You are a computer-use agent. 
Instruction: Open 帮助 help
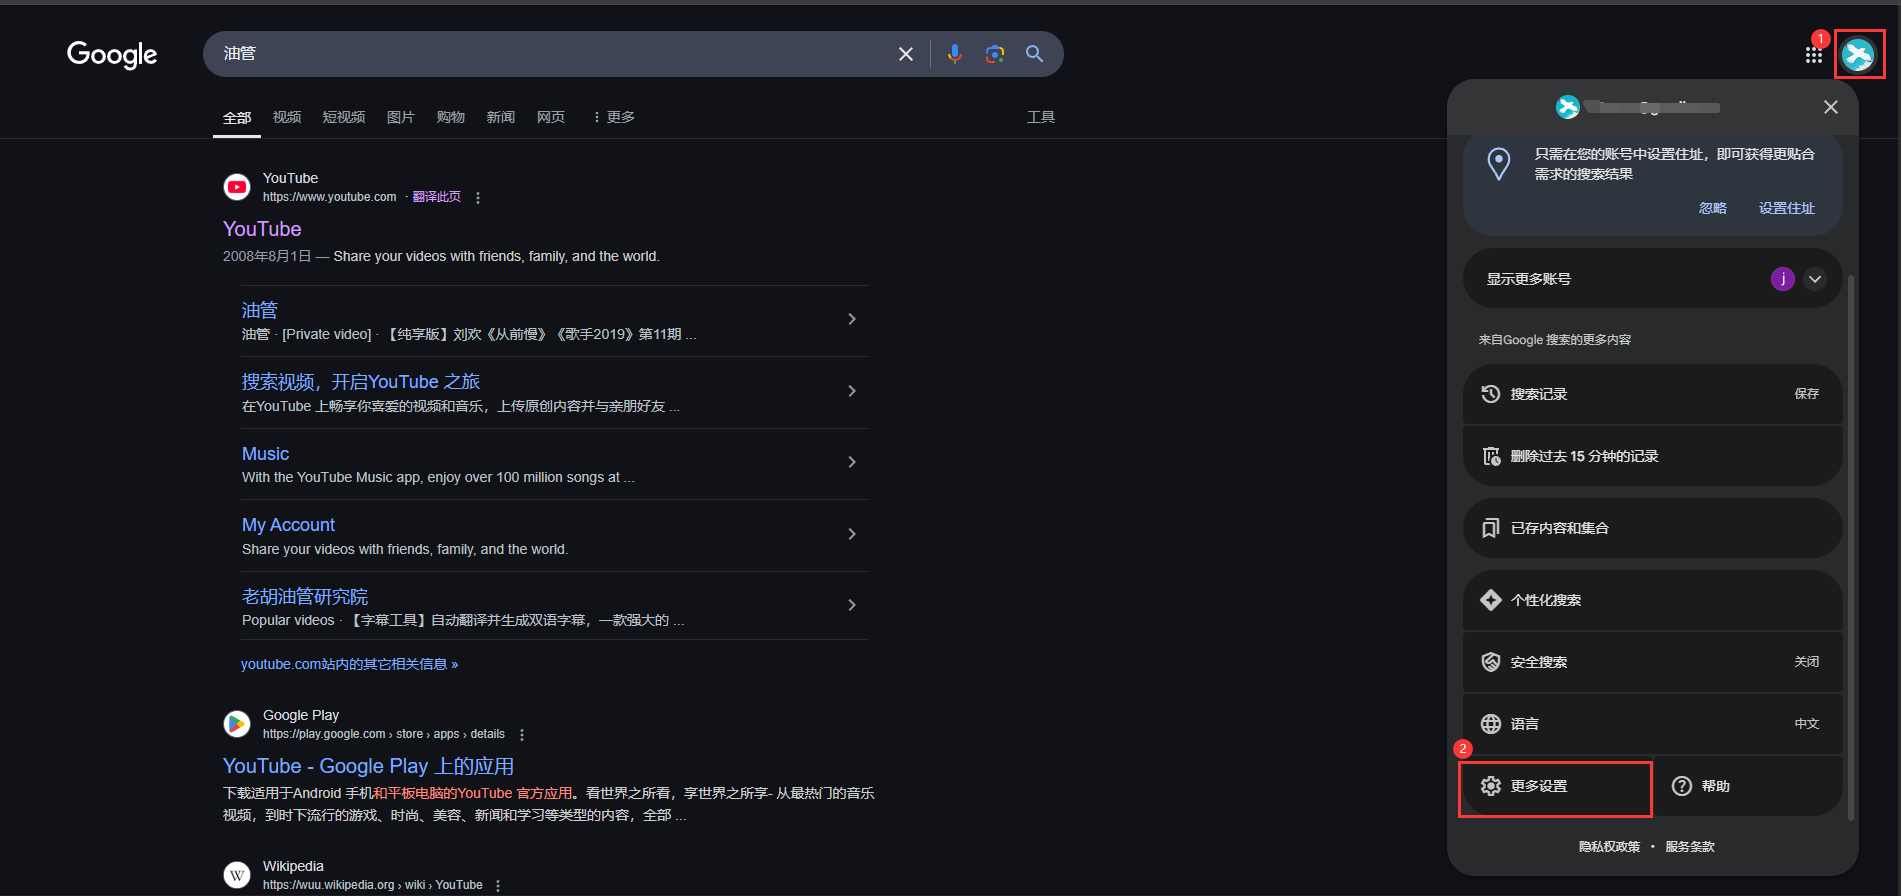tap(1748, 786)
